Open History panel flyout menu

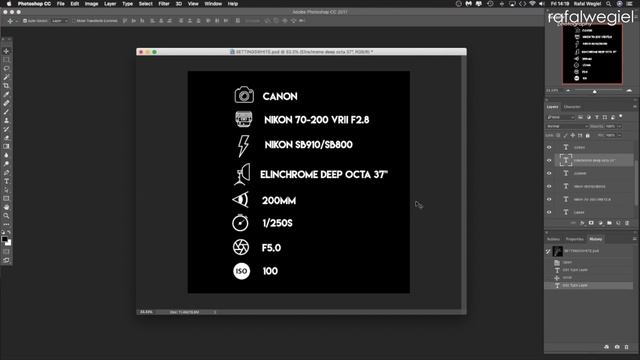click(635, 239)
